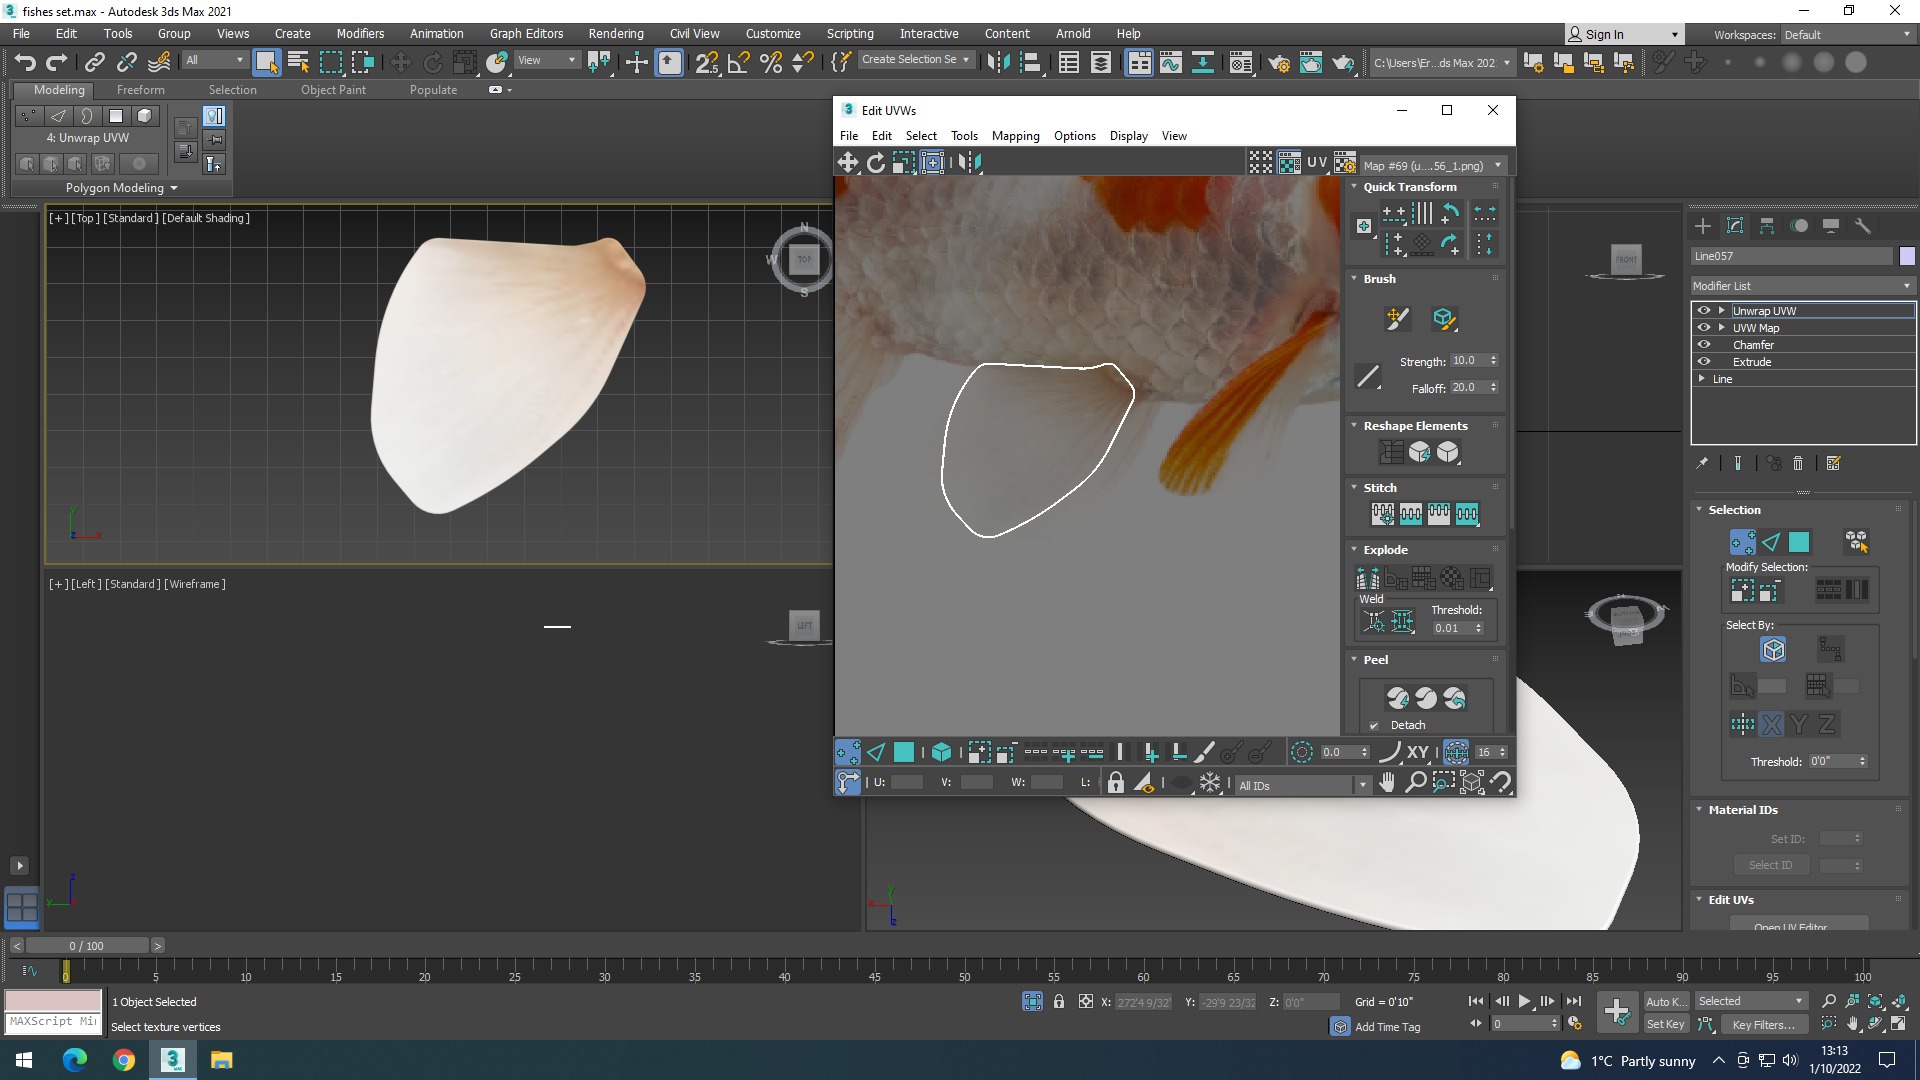Hide the Unwrap UVW modifier eye icon

pos(1704,311)
